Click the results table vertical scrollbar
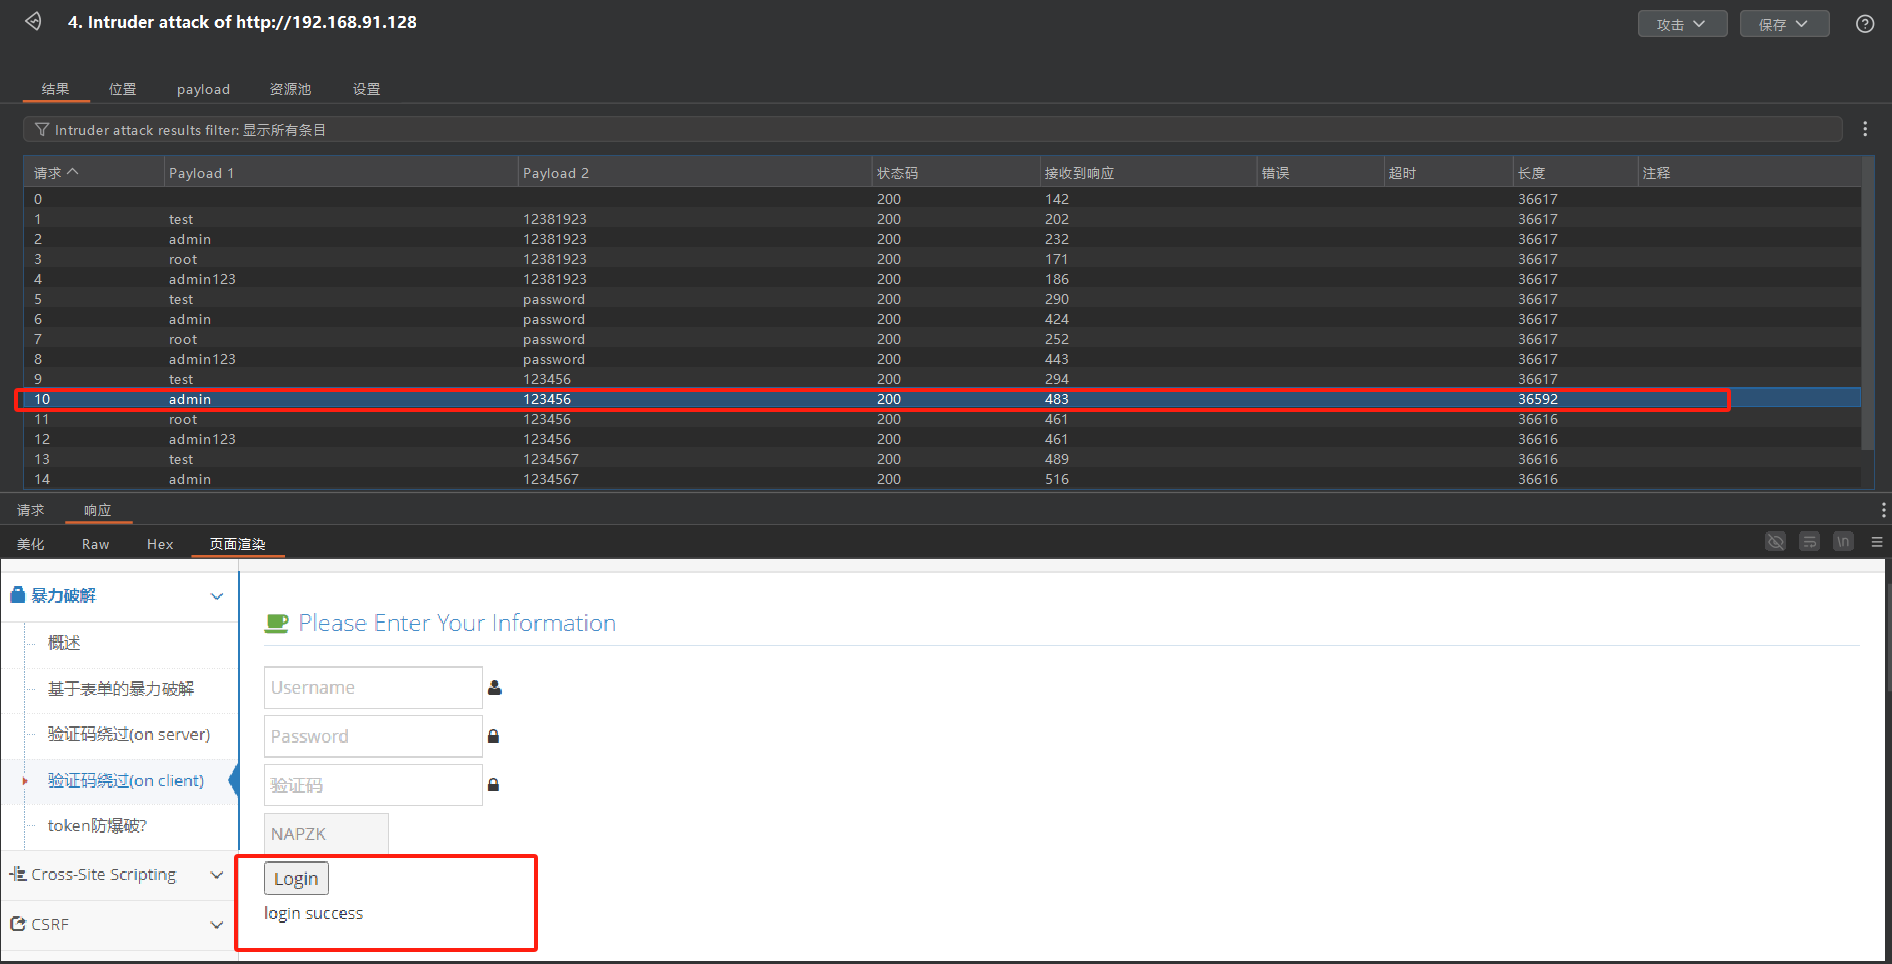This screenshot has width=1892, height=964. point(1868,302)
